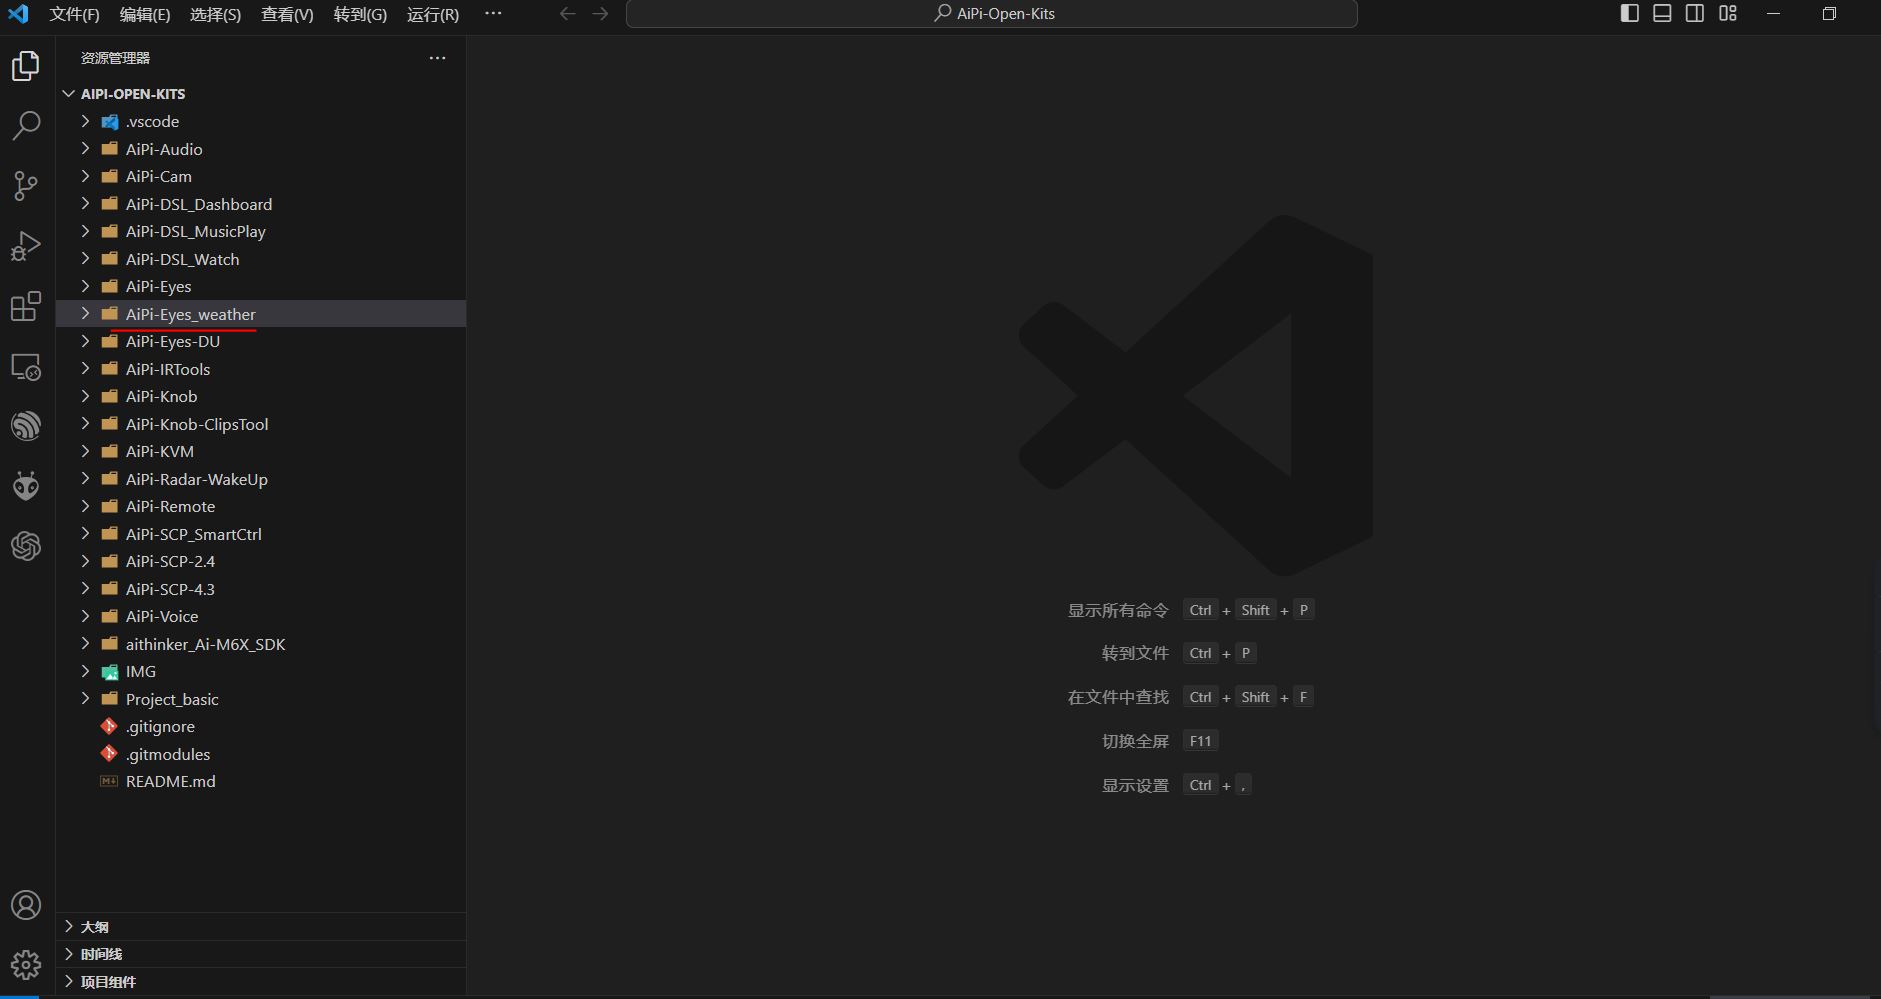
Task: Open the Extensions view icon
Action: point(26,306)
